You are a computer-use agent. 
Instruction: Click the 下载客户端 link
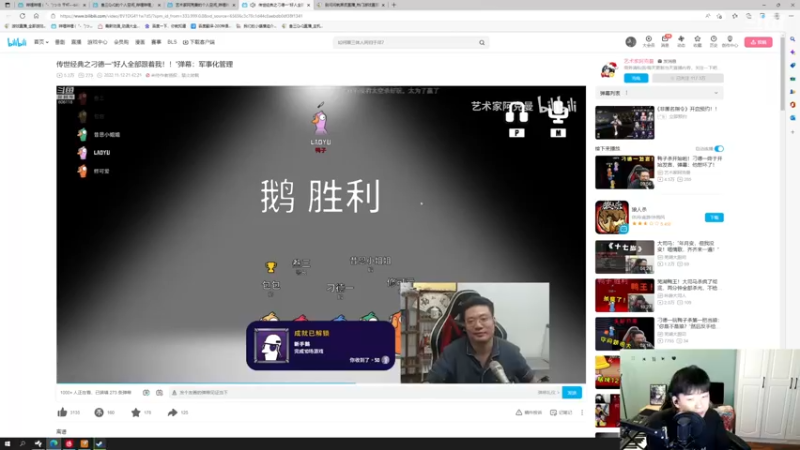point(198,42)
